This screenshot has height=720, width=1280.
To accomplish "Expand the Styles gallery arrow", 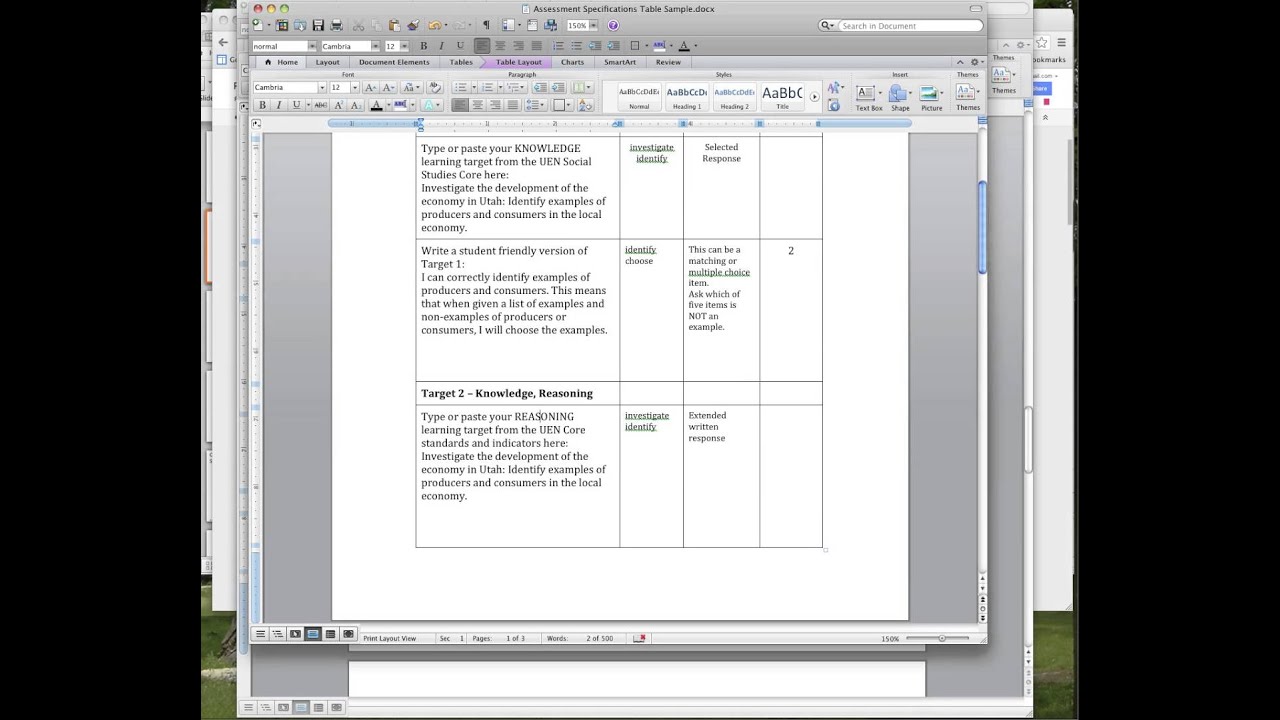I will point(814,97).
